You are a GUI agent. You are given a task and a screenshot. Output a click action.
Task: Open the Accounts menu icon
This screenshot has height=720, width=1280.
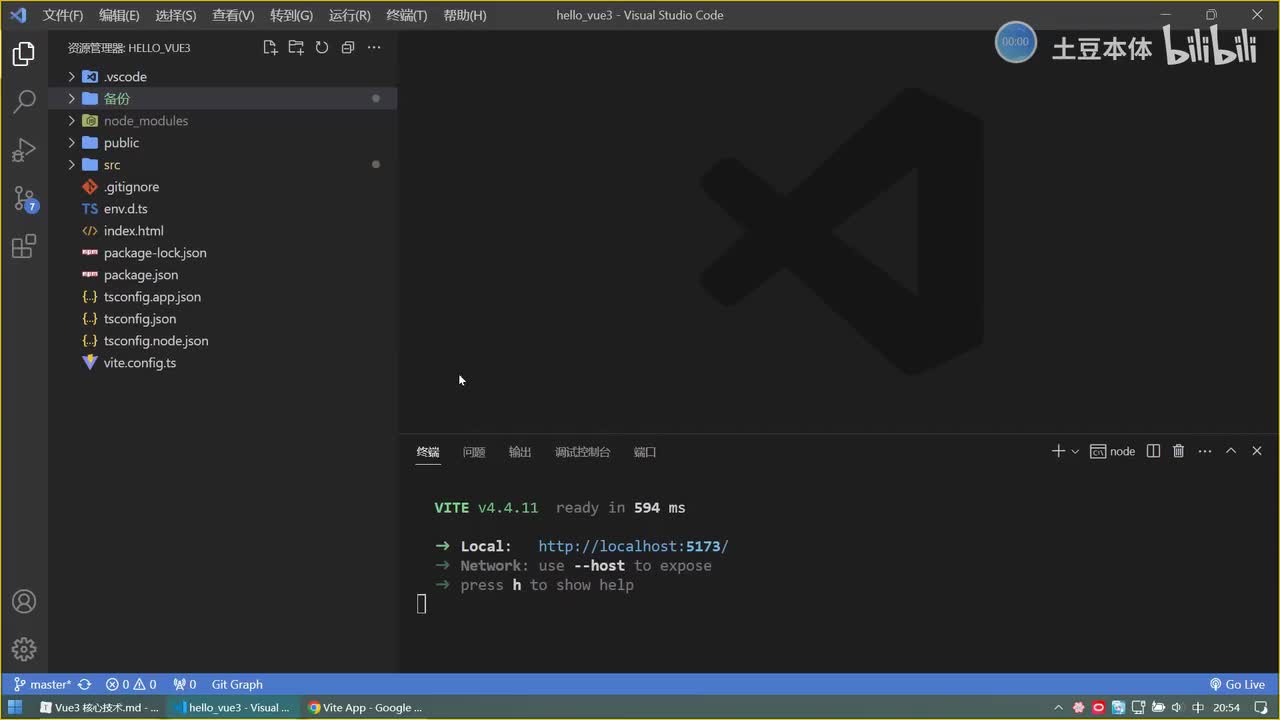pos(24,602)
